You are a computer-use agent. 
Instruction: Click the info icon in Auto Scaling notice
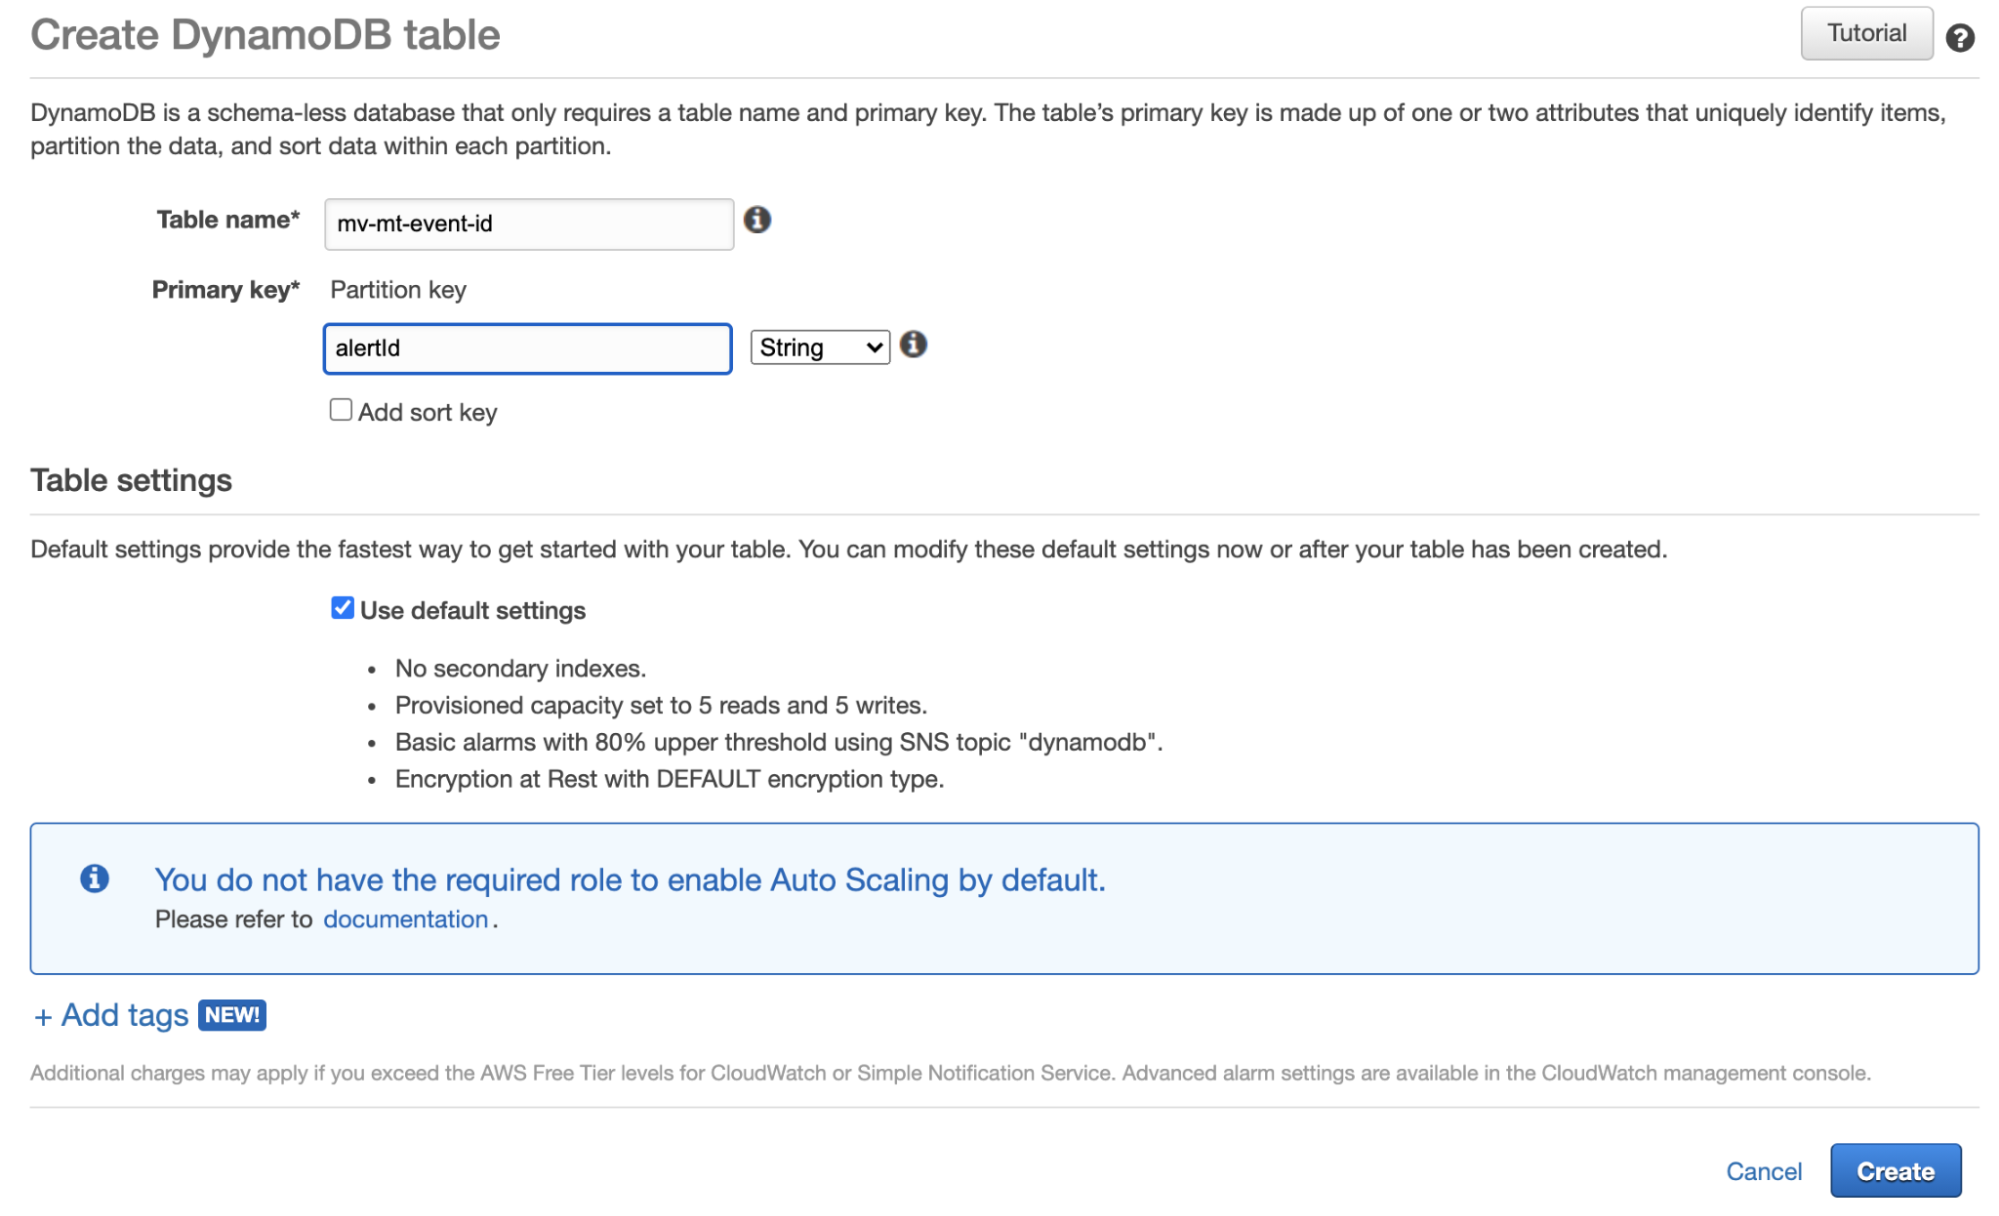coord(95,878)
